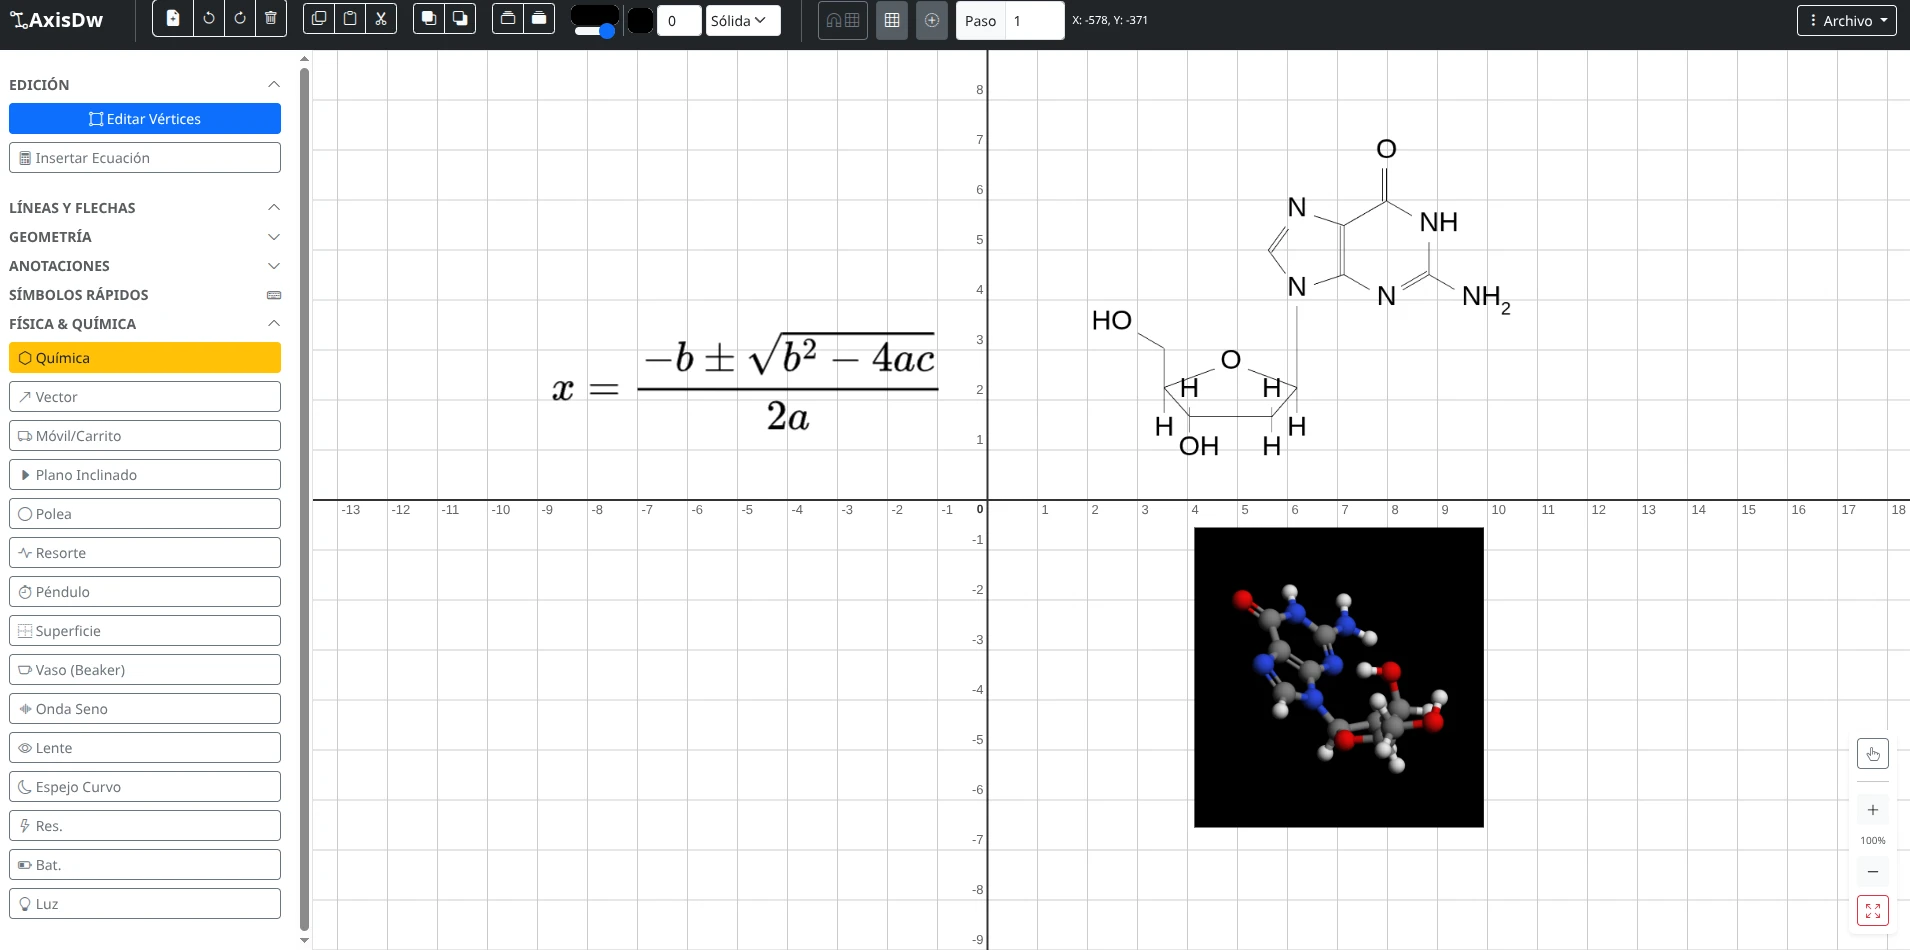
Task: Open the Sólida line style dropdown
Action: [x=742, y=20]
